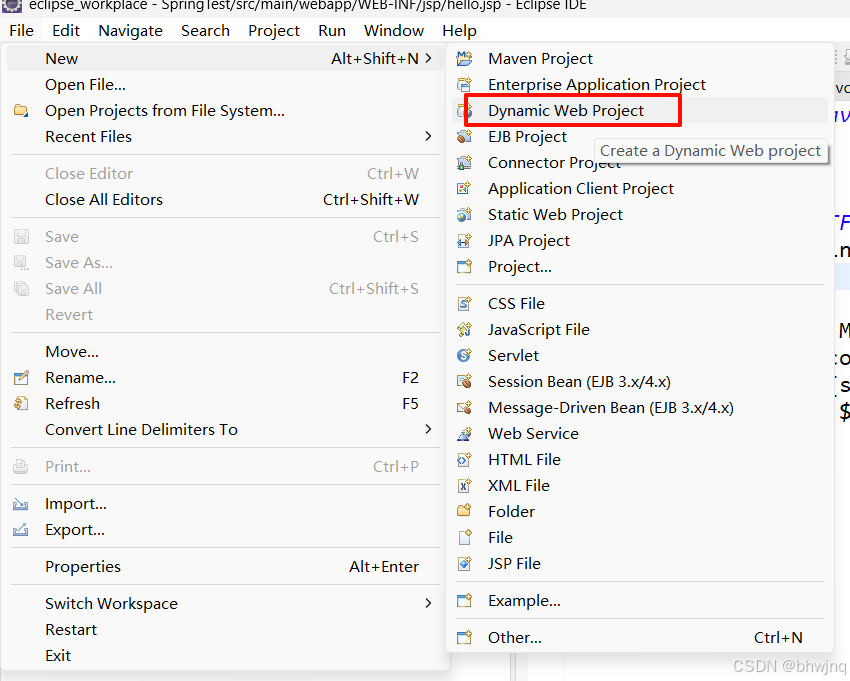This screenshot has width=850, height=681.
Task: Click the Project... wizard icon
Action: tap(464, 266)
